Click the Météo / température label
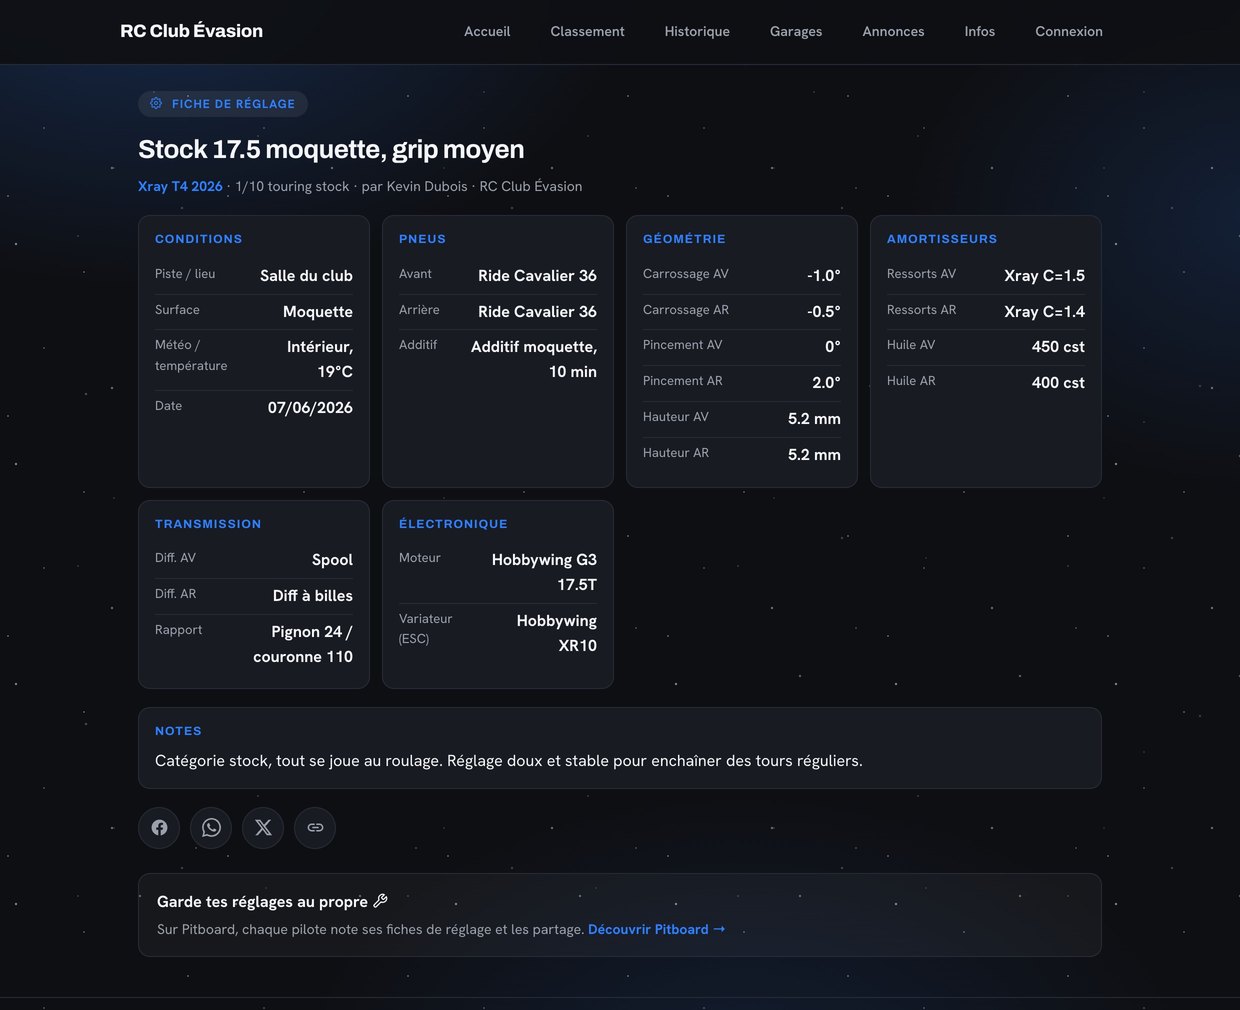The image size is (1240, 1010). point(191,355)
